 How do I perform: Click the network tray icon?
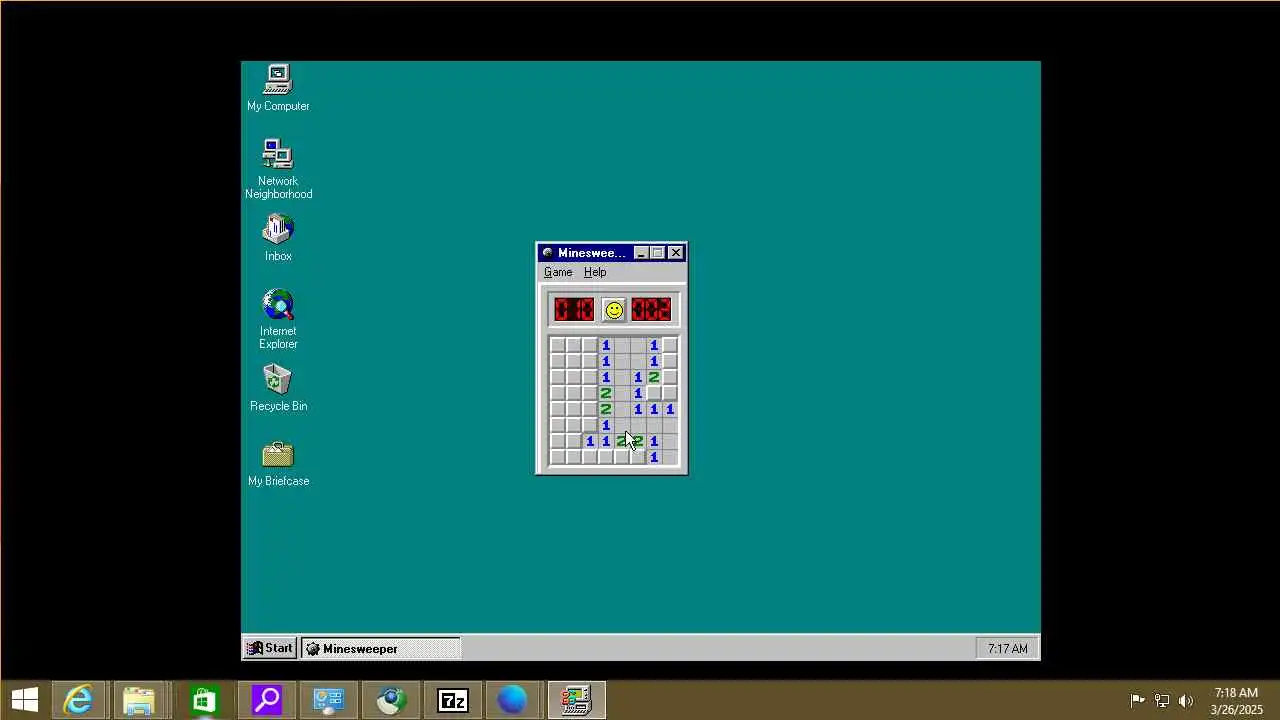point(1162,700)
